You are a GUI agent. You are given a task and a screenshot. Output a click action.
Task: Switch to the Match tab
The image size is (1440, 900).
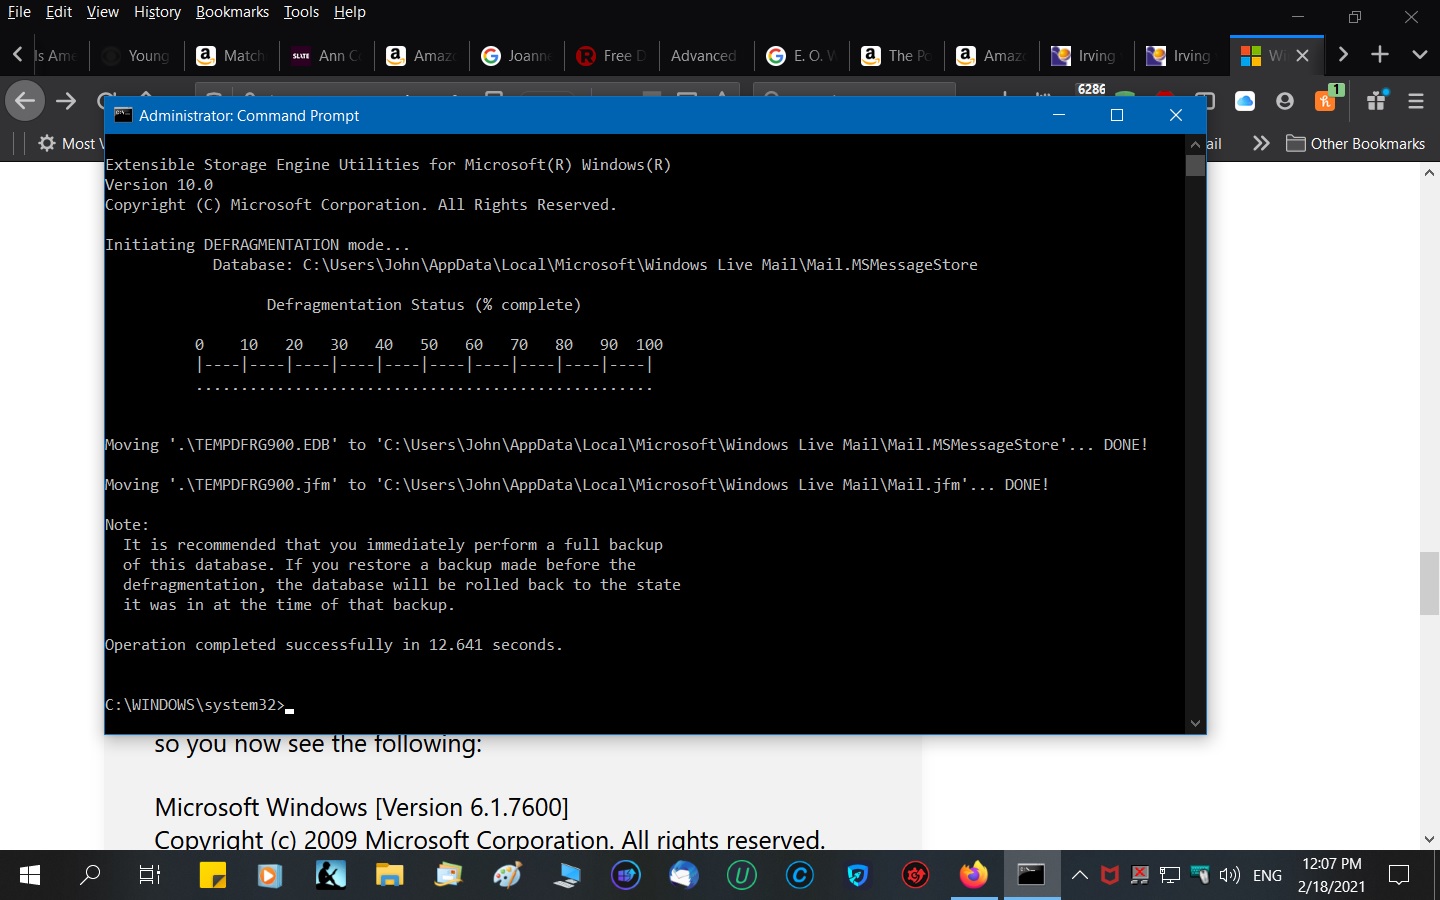232,56
